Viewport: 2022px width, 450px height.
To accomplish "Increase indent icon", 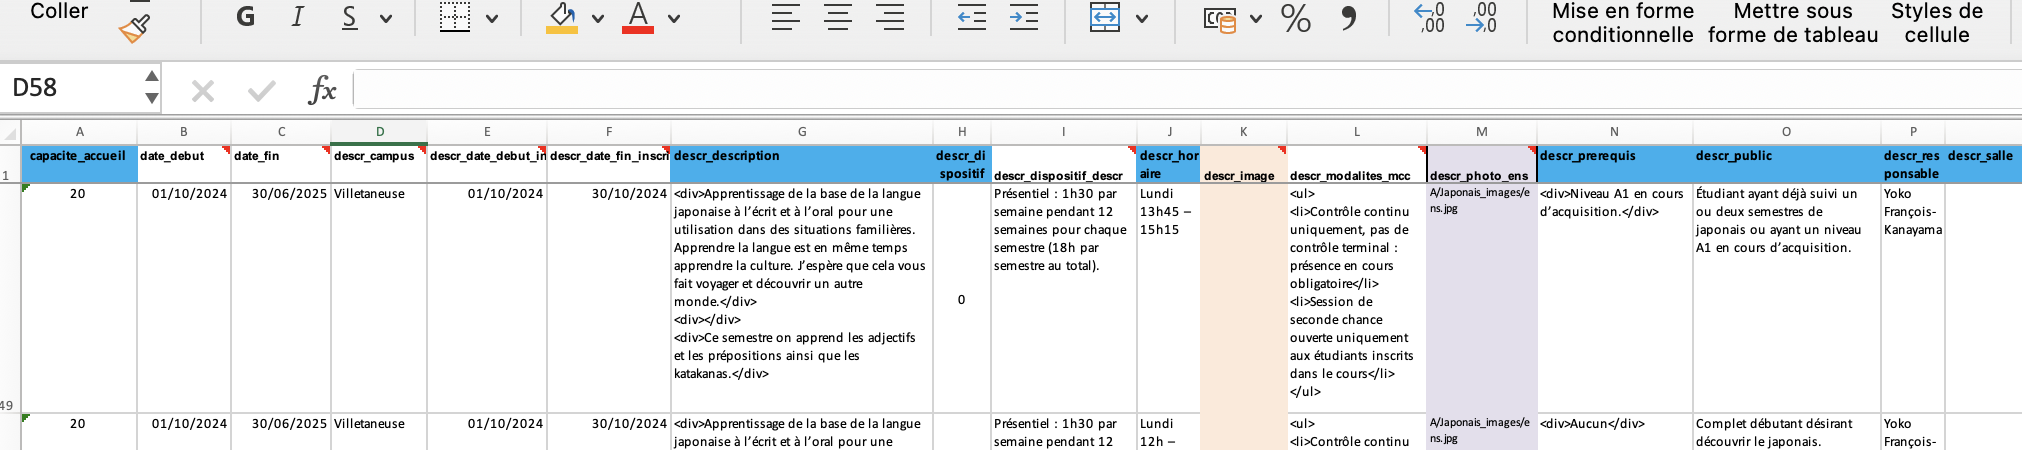I will coord(1023,17).
